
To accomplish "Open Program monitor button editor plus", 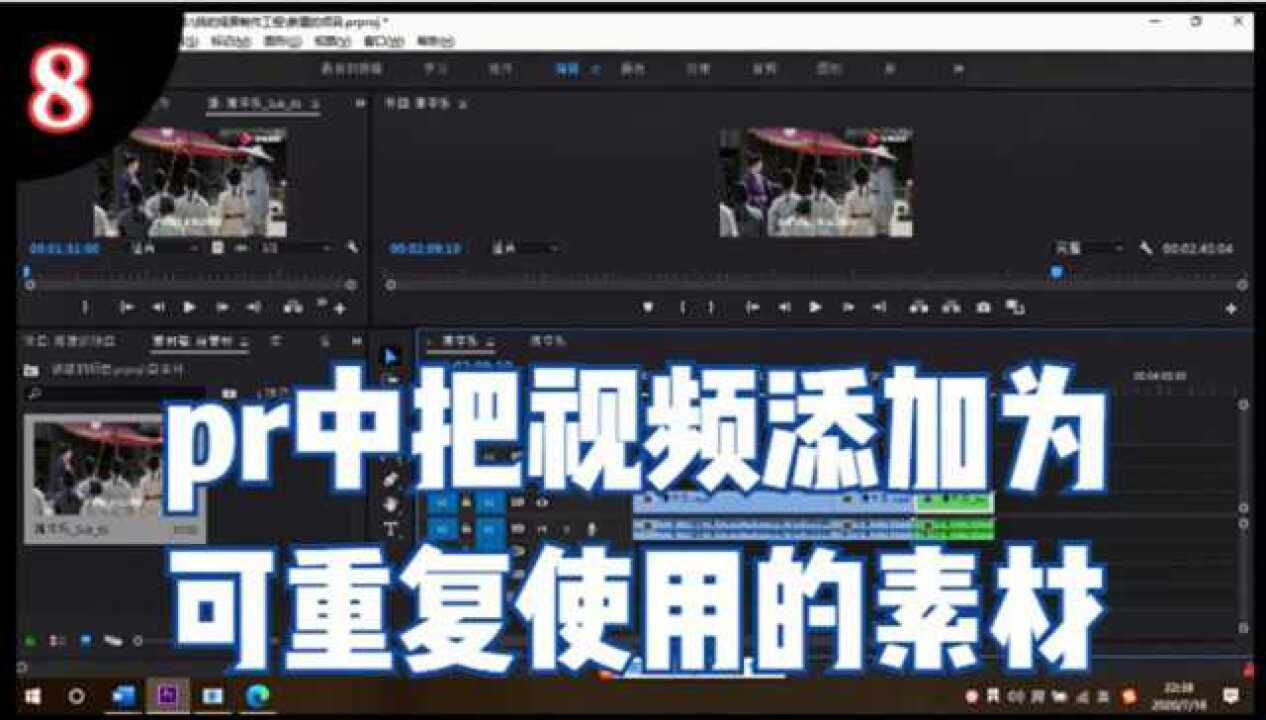I will [x=1231, y=309].
